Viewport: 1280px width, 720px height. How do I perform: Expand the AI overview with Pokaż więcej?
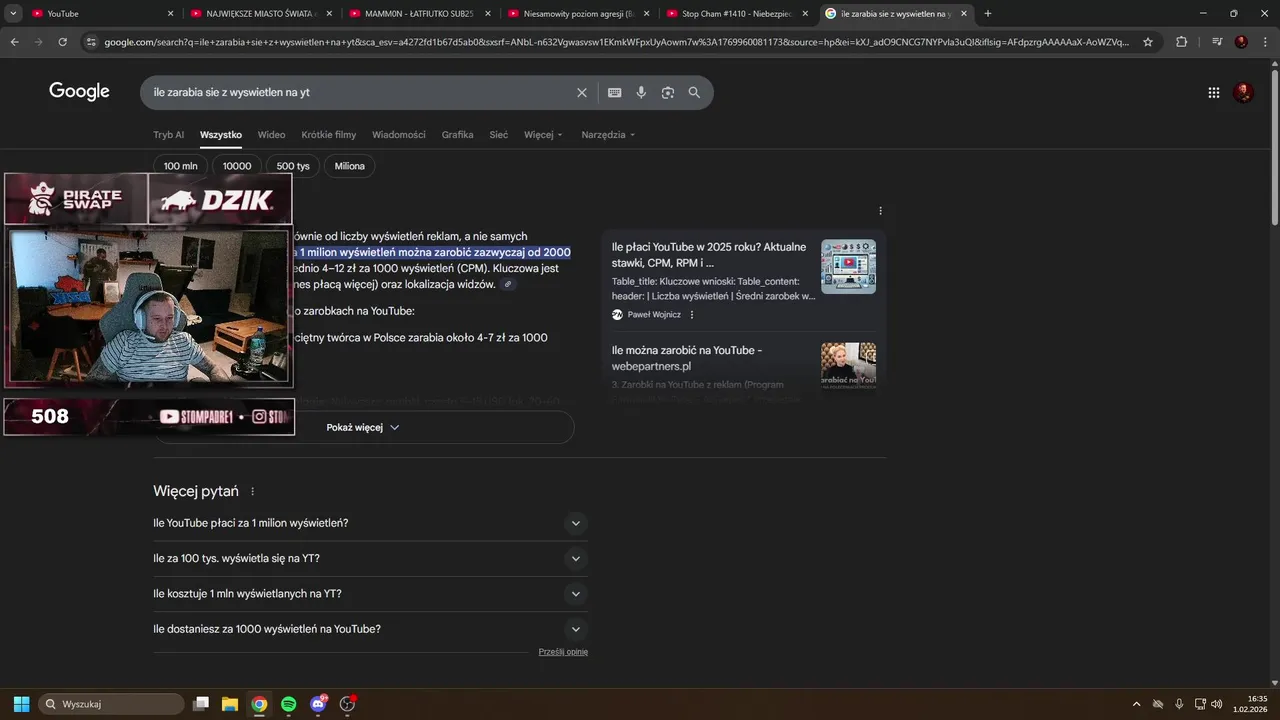click(364, 427)
